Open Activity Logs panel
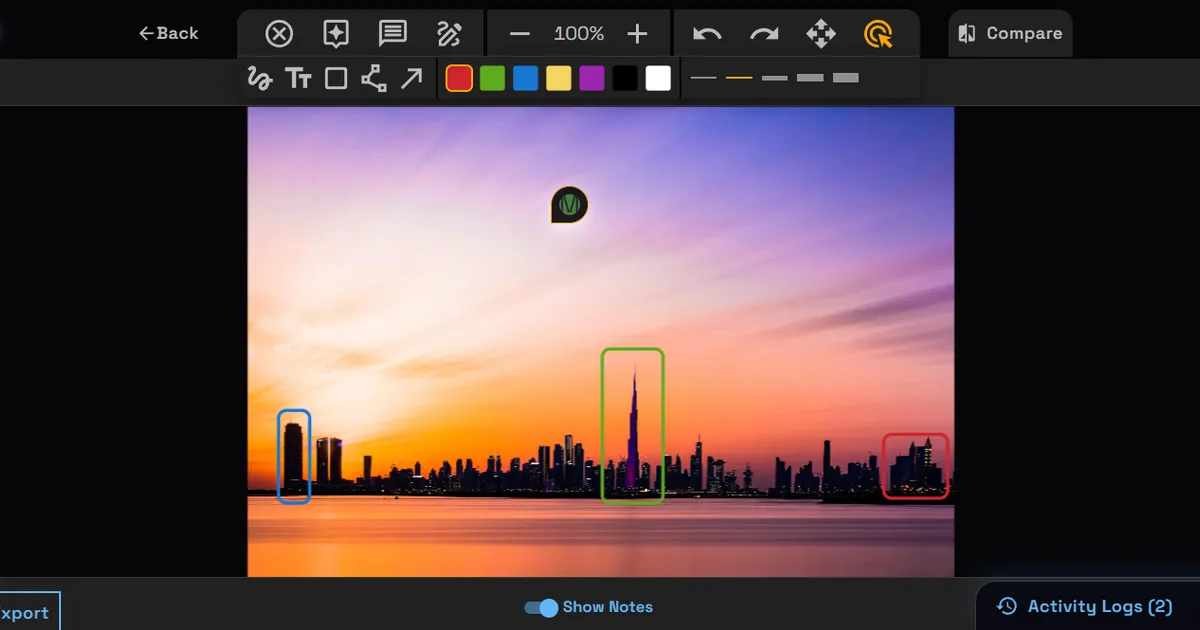The height and width of the screenshot is (630, 1200). click(1086, 606)
